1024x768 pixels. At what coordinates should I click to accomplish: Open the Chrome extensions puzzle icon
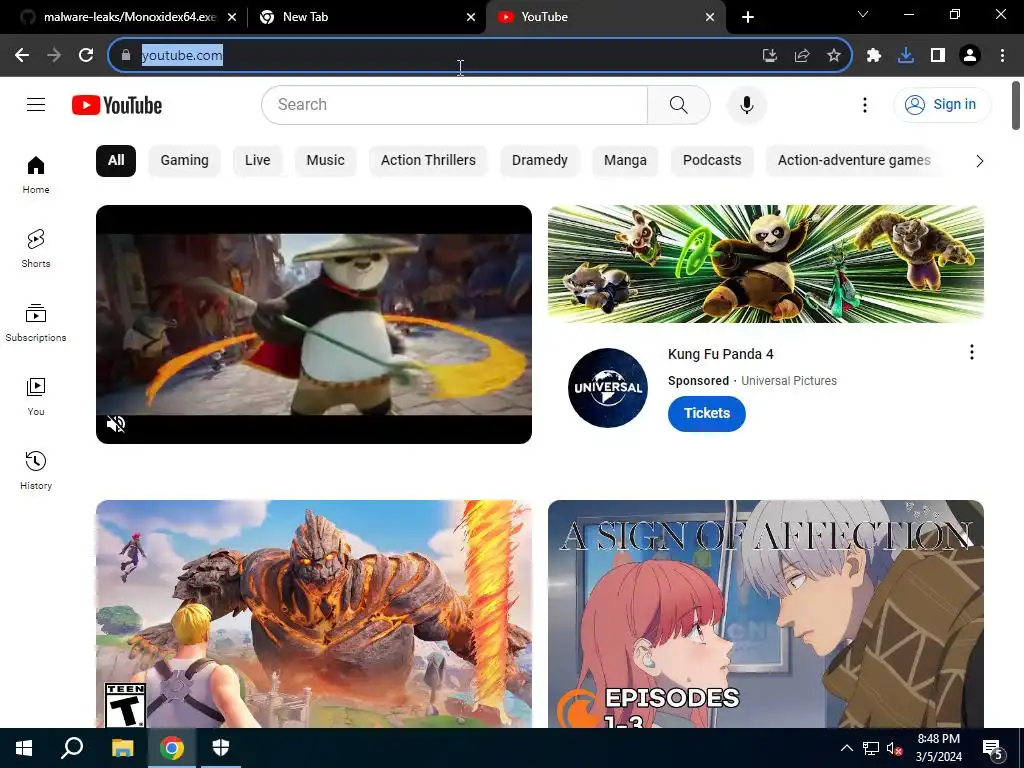click(x=874, y=56)
